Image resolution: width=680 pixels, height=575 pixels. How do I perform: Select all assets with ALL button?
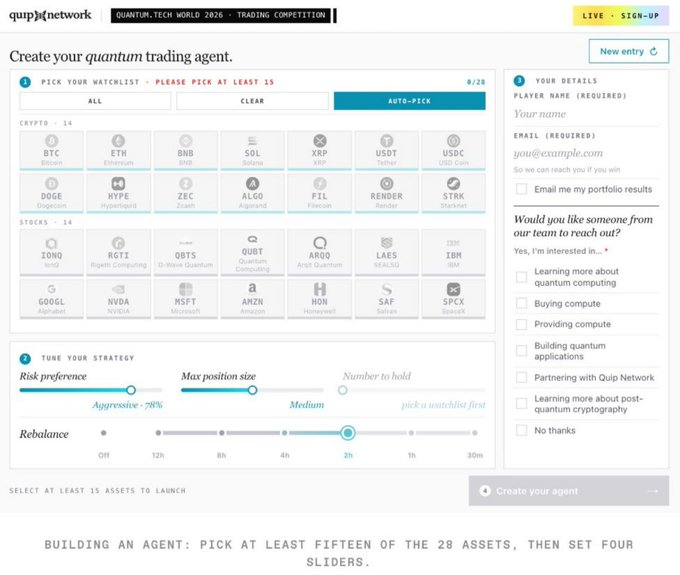(95, 101)
